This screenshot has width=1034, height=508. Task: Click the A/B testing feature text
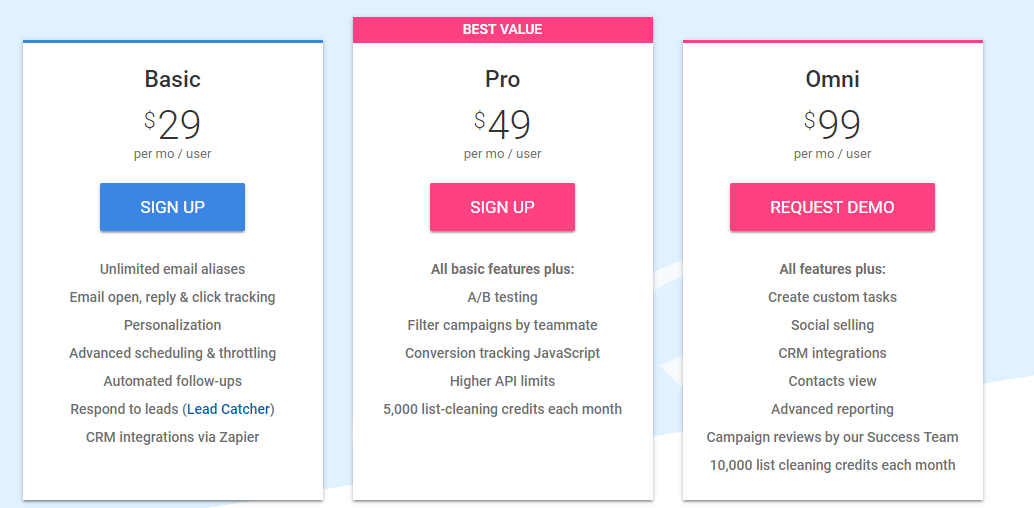coord(502,297)
